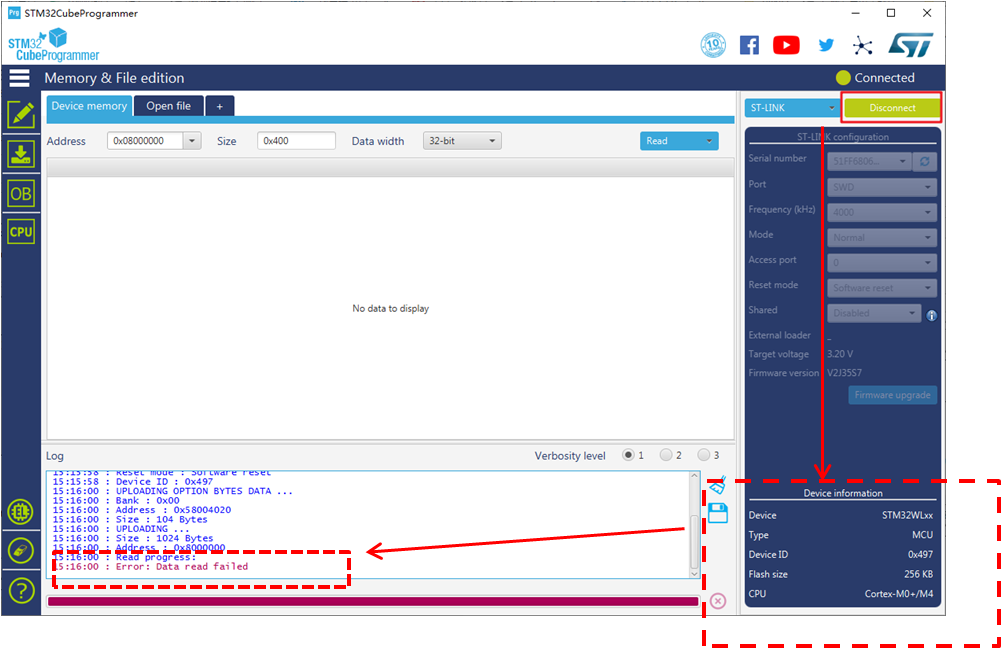The image size is (1002, 649).
Task: Open the help question mark icon
Action: (x=21, y=591)
